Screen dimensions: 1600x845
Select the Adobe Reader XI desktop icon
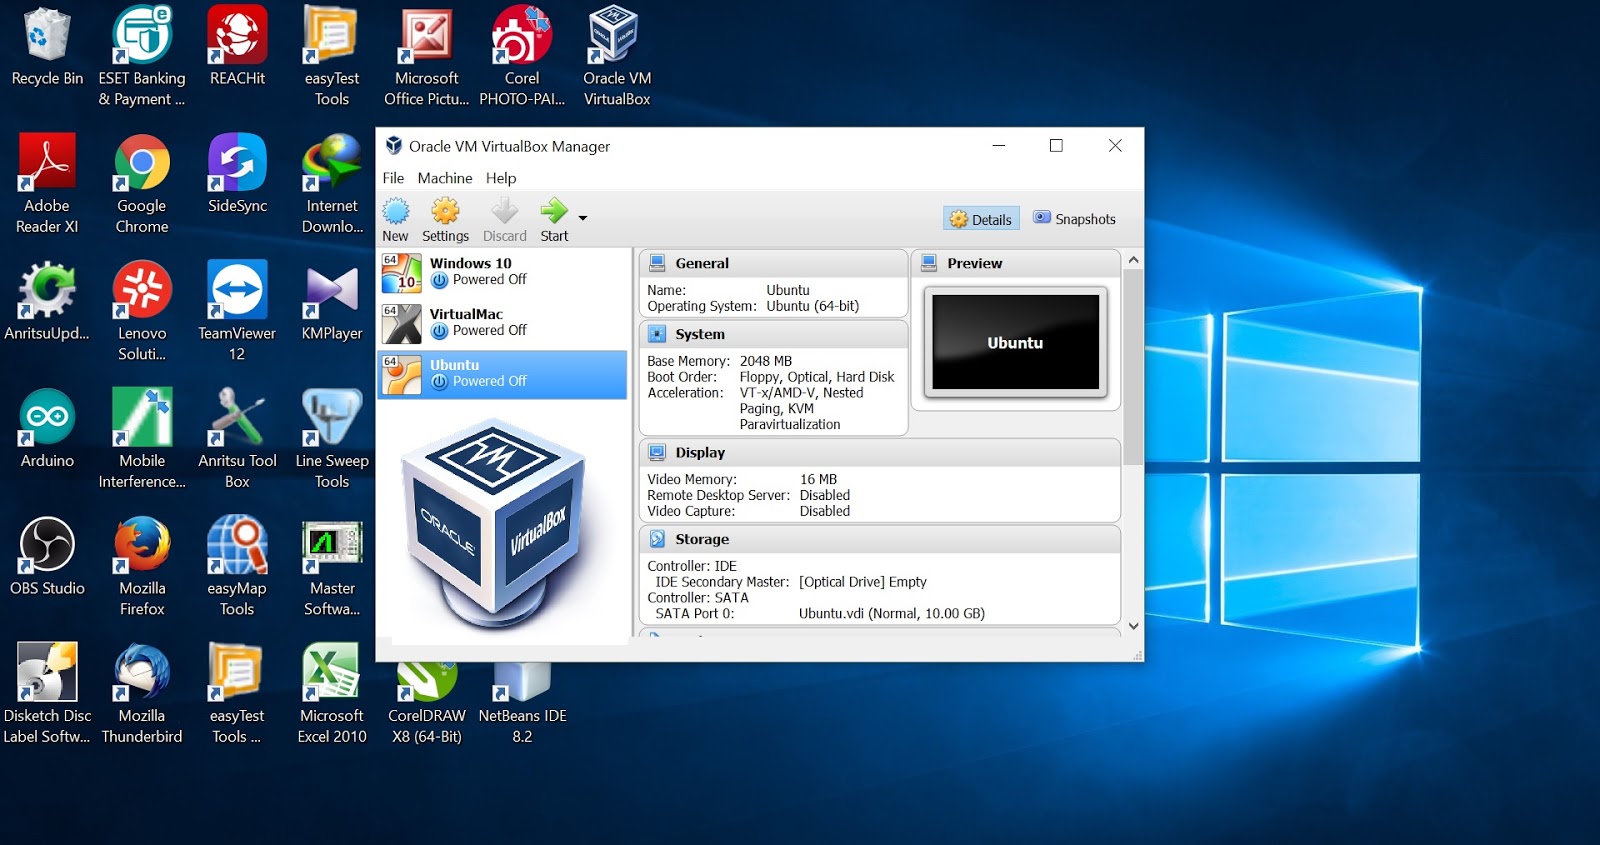click(x=47, y=184)
